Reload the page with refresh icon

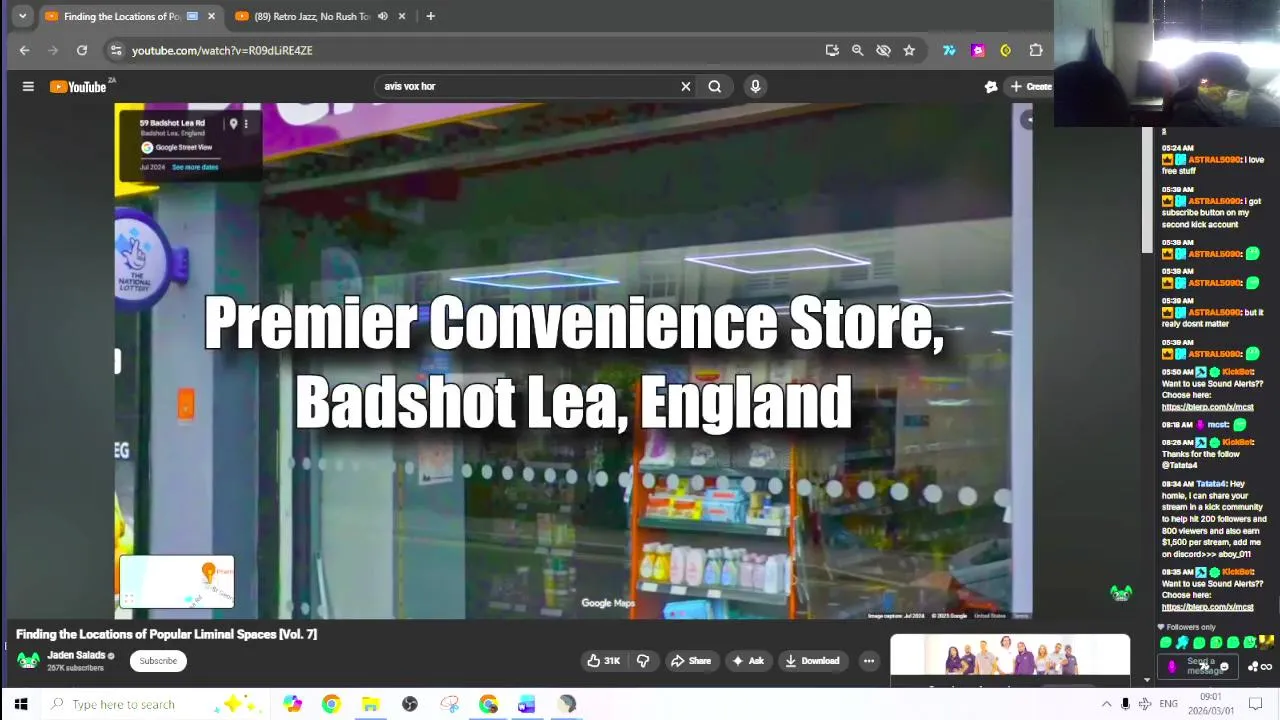tap(82, 50)
